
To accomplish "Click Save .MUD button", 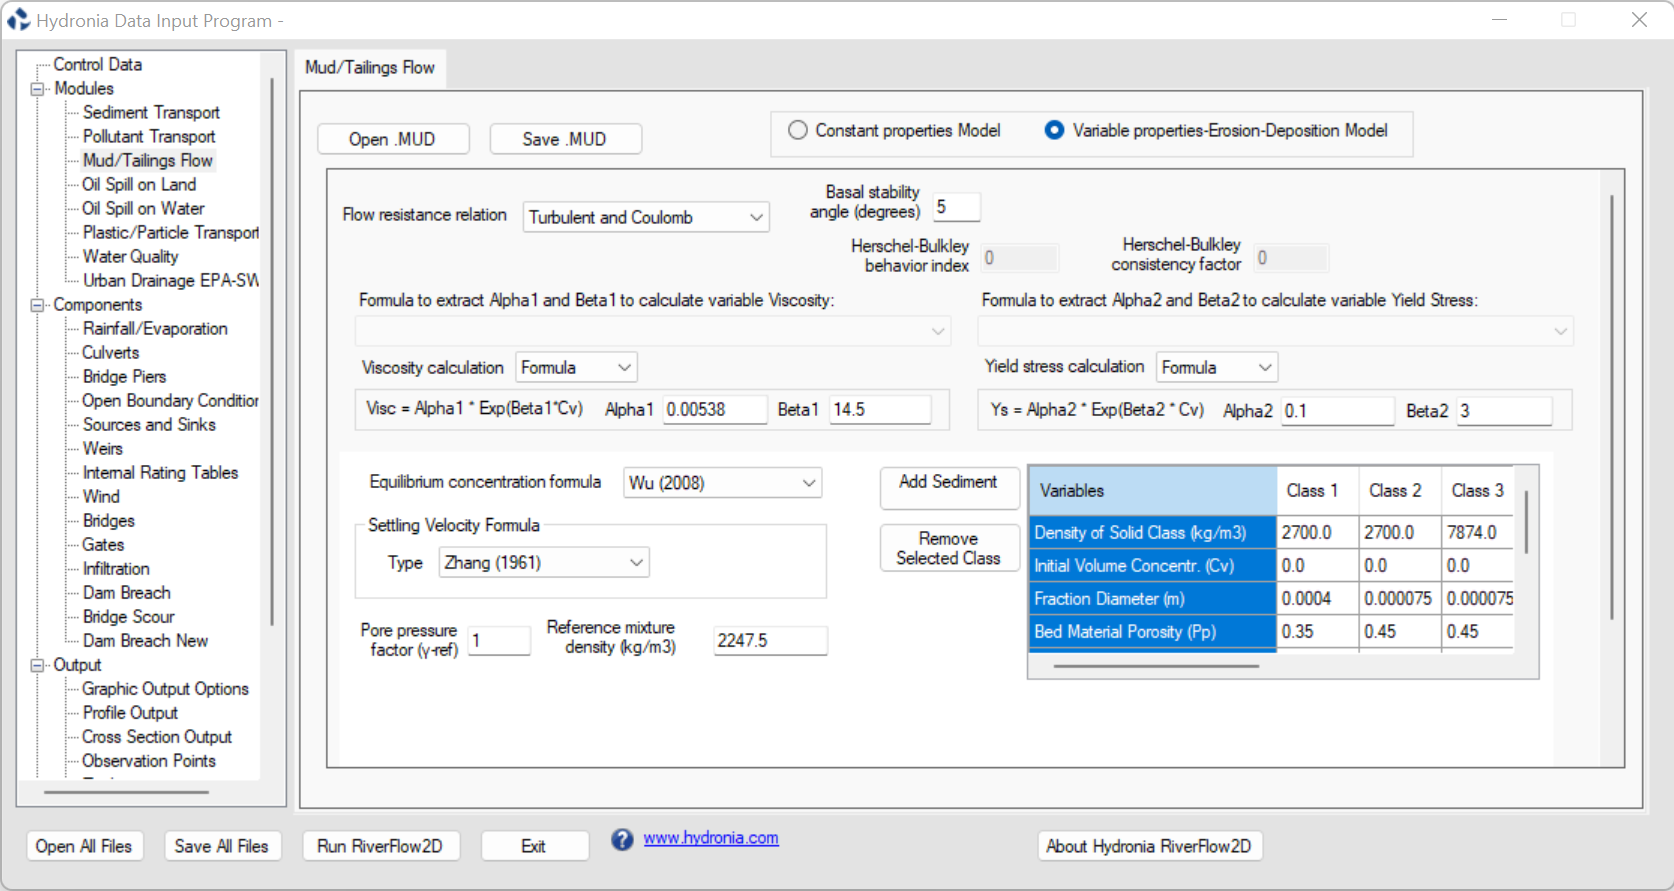I will (x=565, y=139).
